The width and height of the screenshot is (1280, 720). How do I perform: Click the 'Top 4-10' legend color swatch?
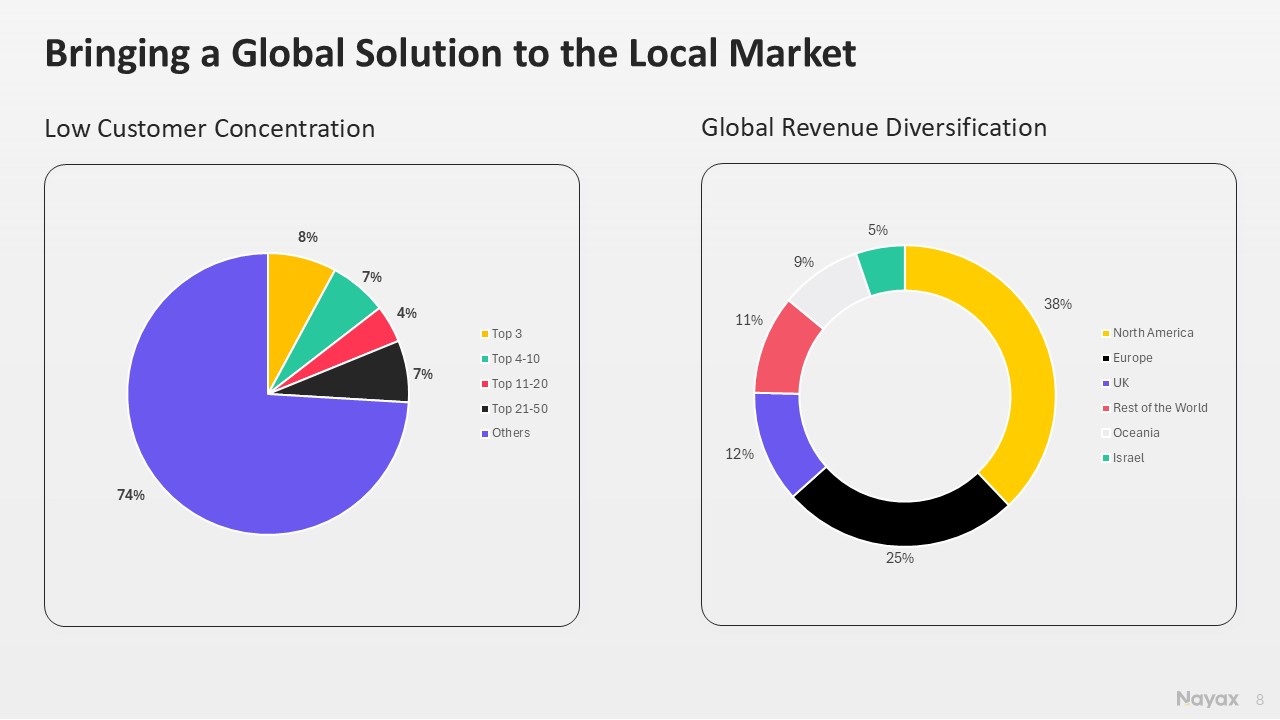485,359
